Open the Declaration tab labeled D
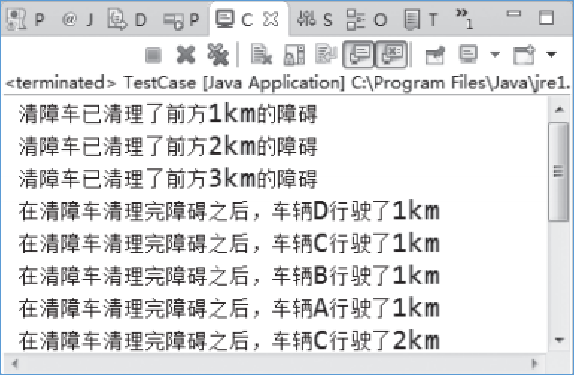Screen dimensions: 575x376 127,19
